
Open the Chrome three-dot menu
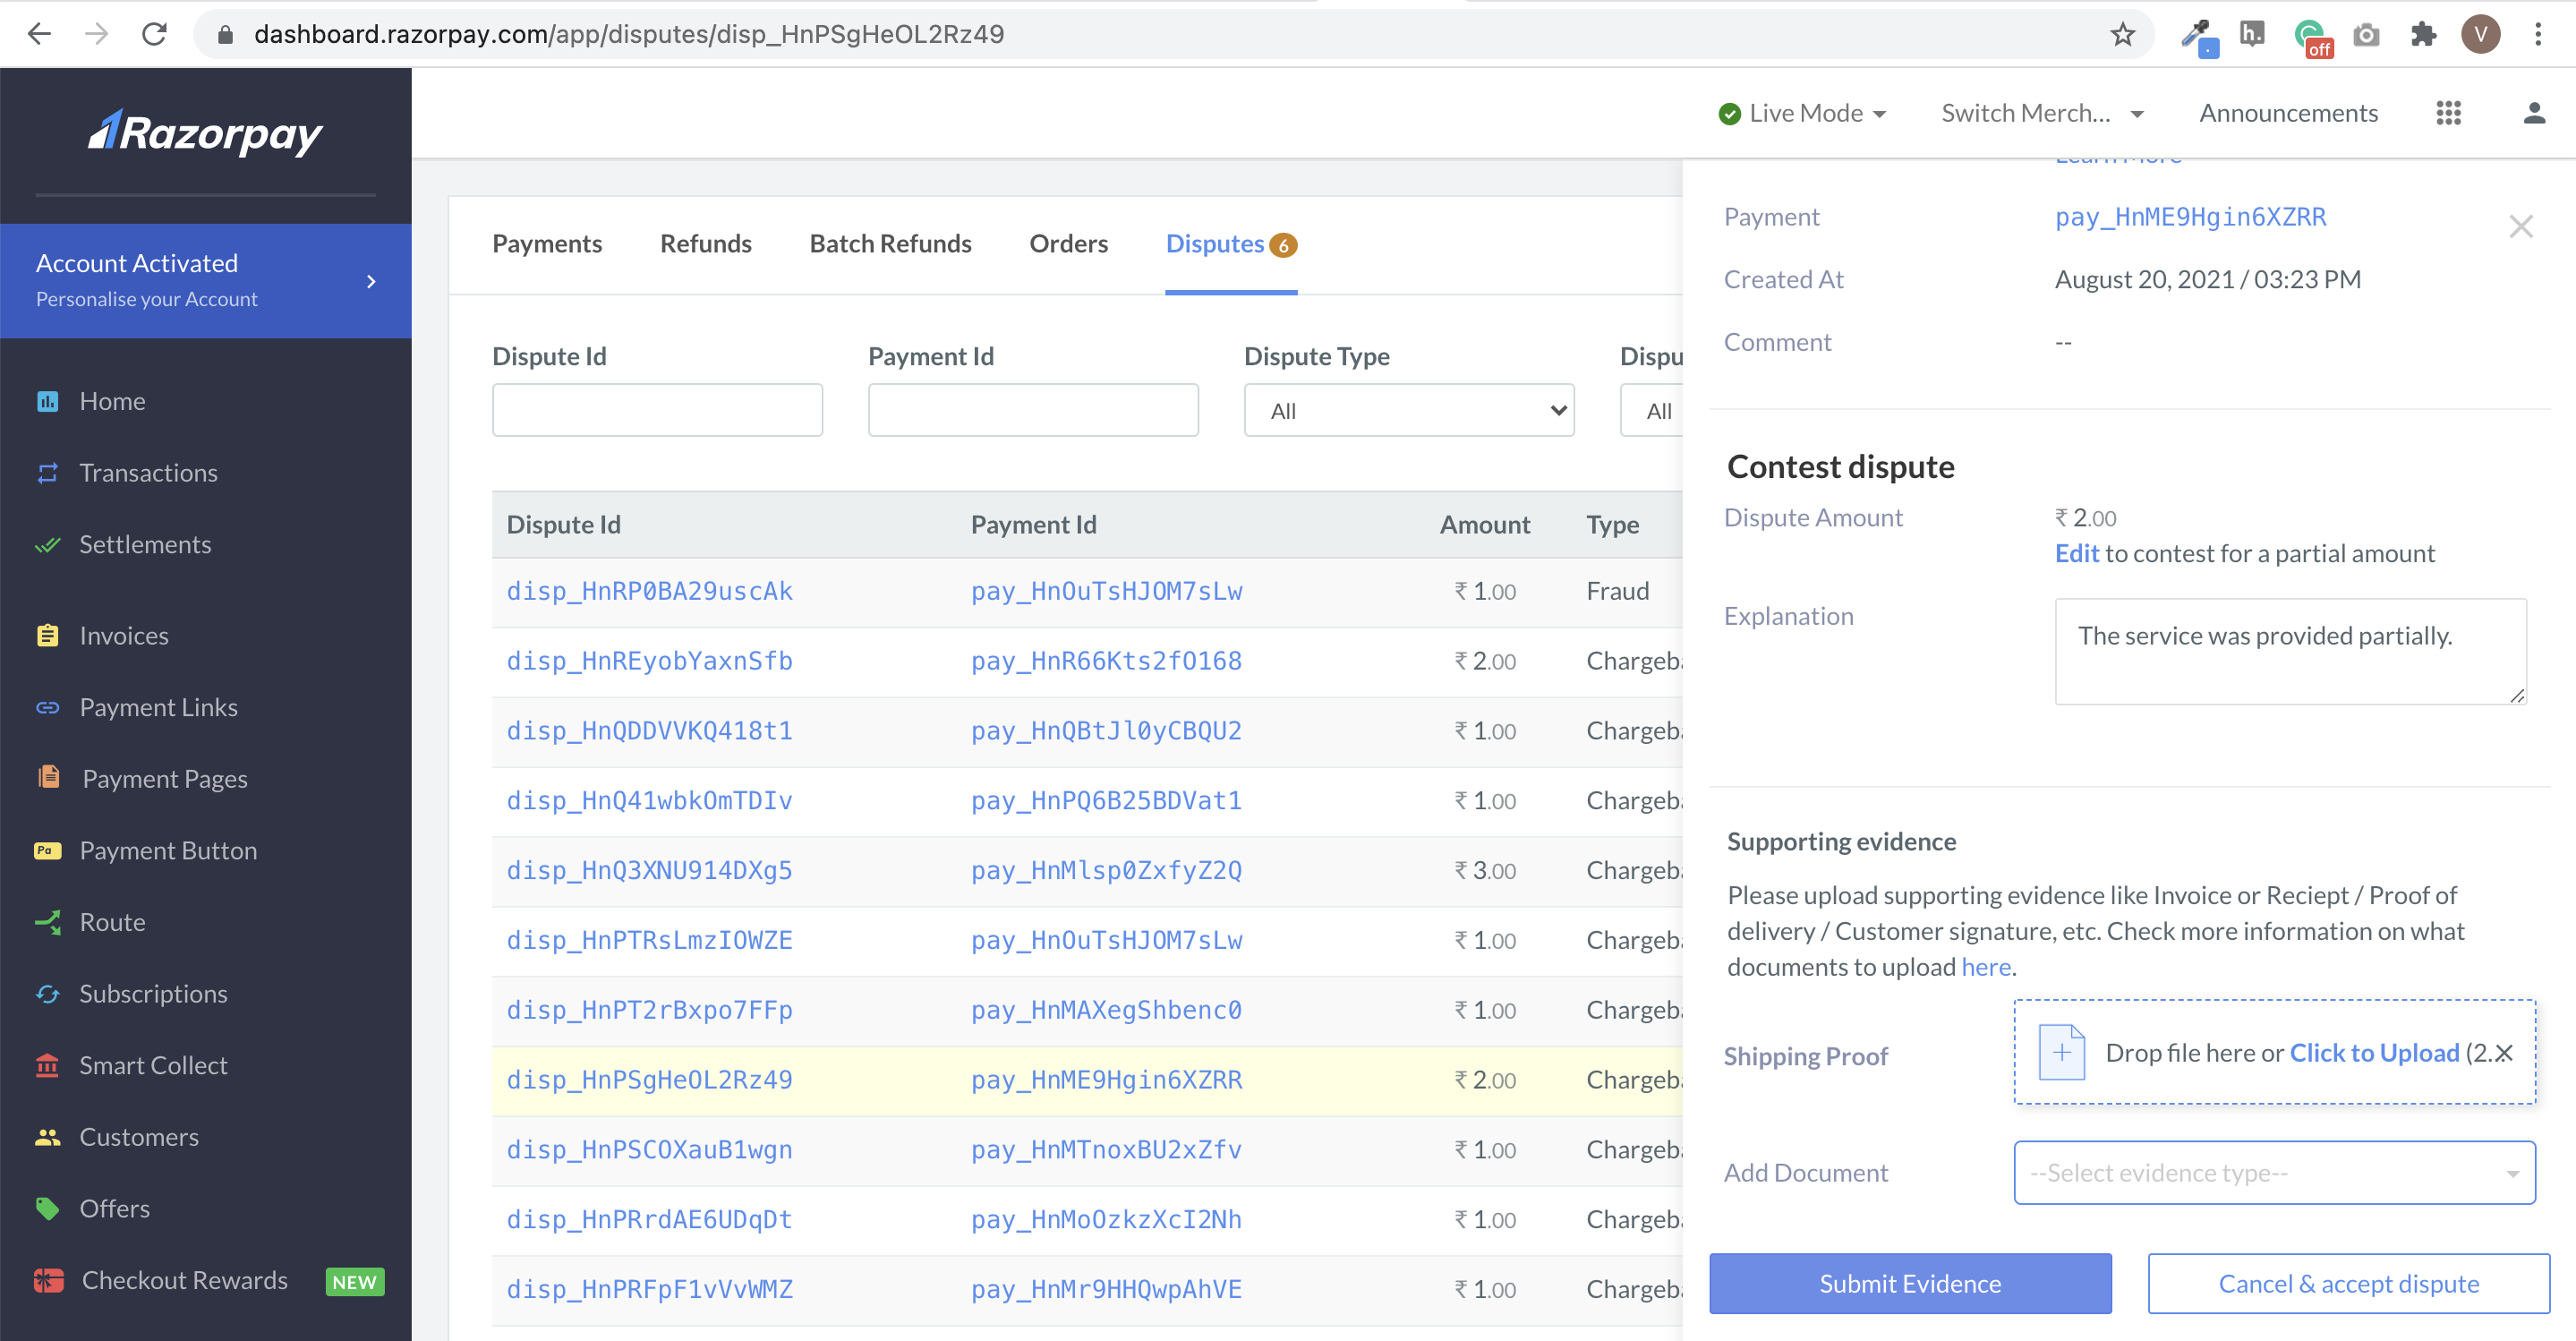(x=2538, y=35)
